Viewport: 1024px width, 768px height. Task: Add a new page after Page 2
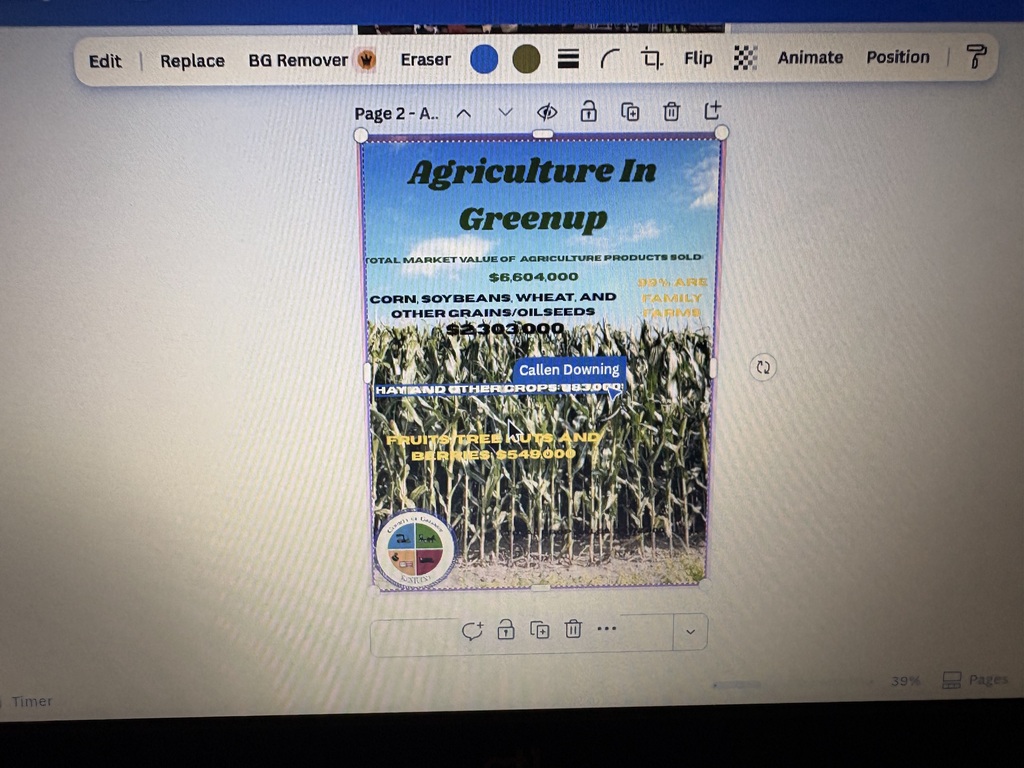tap(712, 110)
